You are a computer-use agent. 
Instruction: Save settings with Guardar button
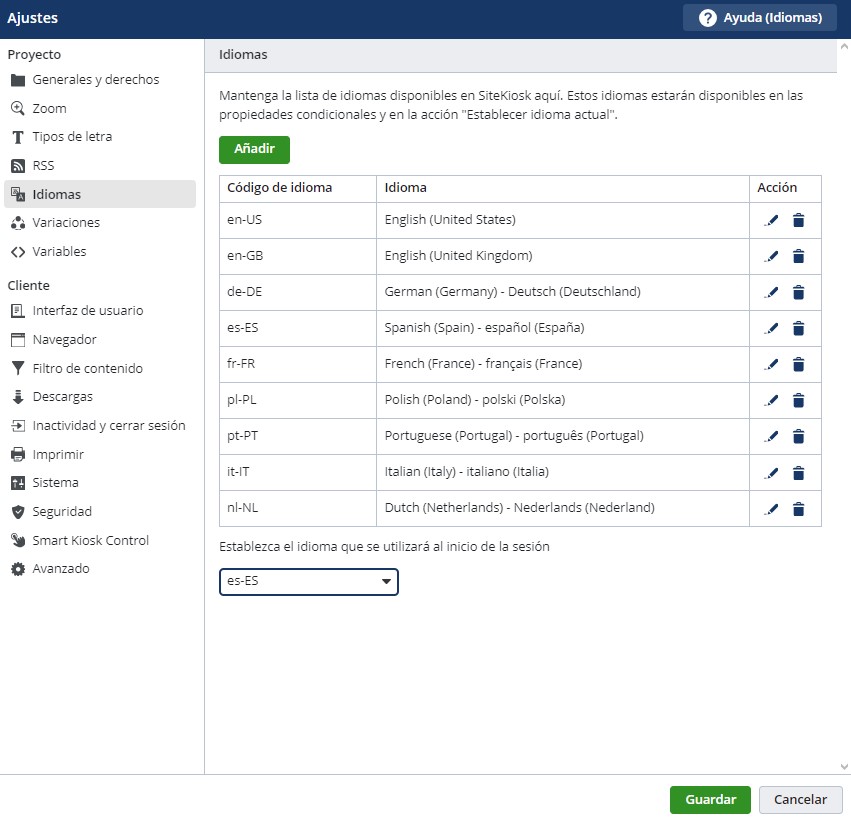(x=710, y=800)
